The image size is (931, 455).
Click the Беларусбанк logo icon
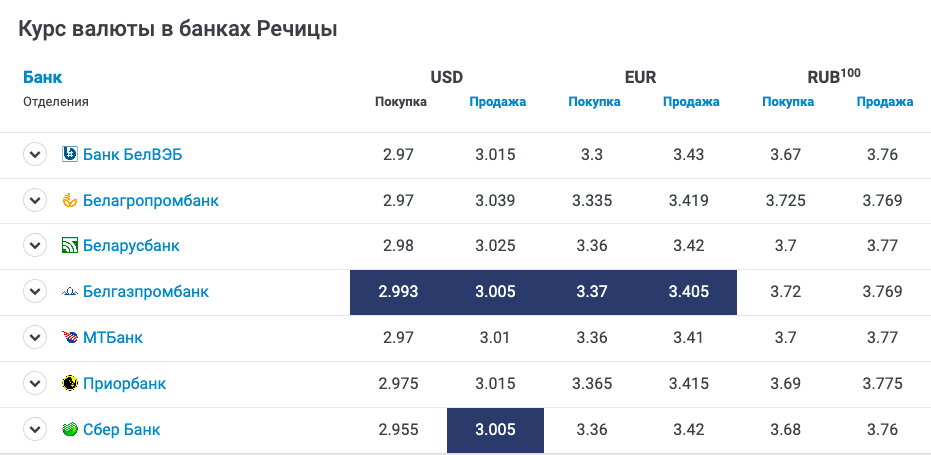70,246
